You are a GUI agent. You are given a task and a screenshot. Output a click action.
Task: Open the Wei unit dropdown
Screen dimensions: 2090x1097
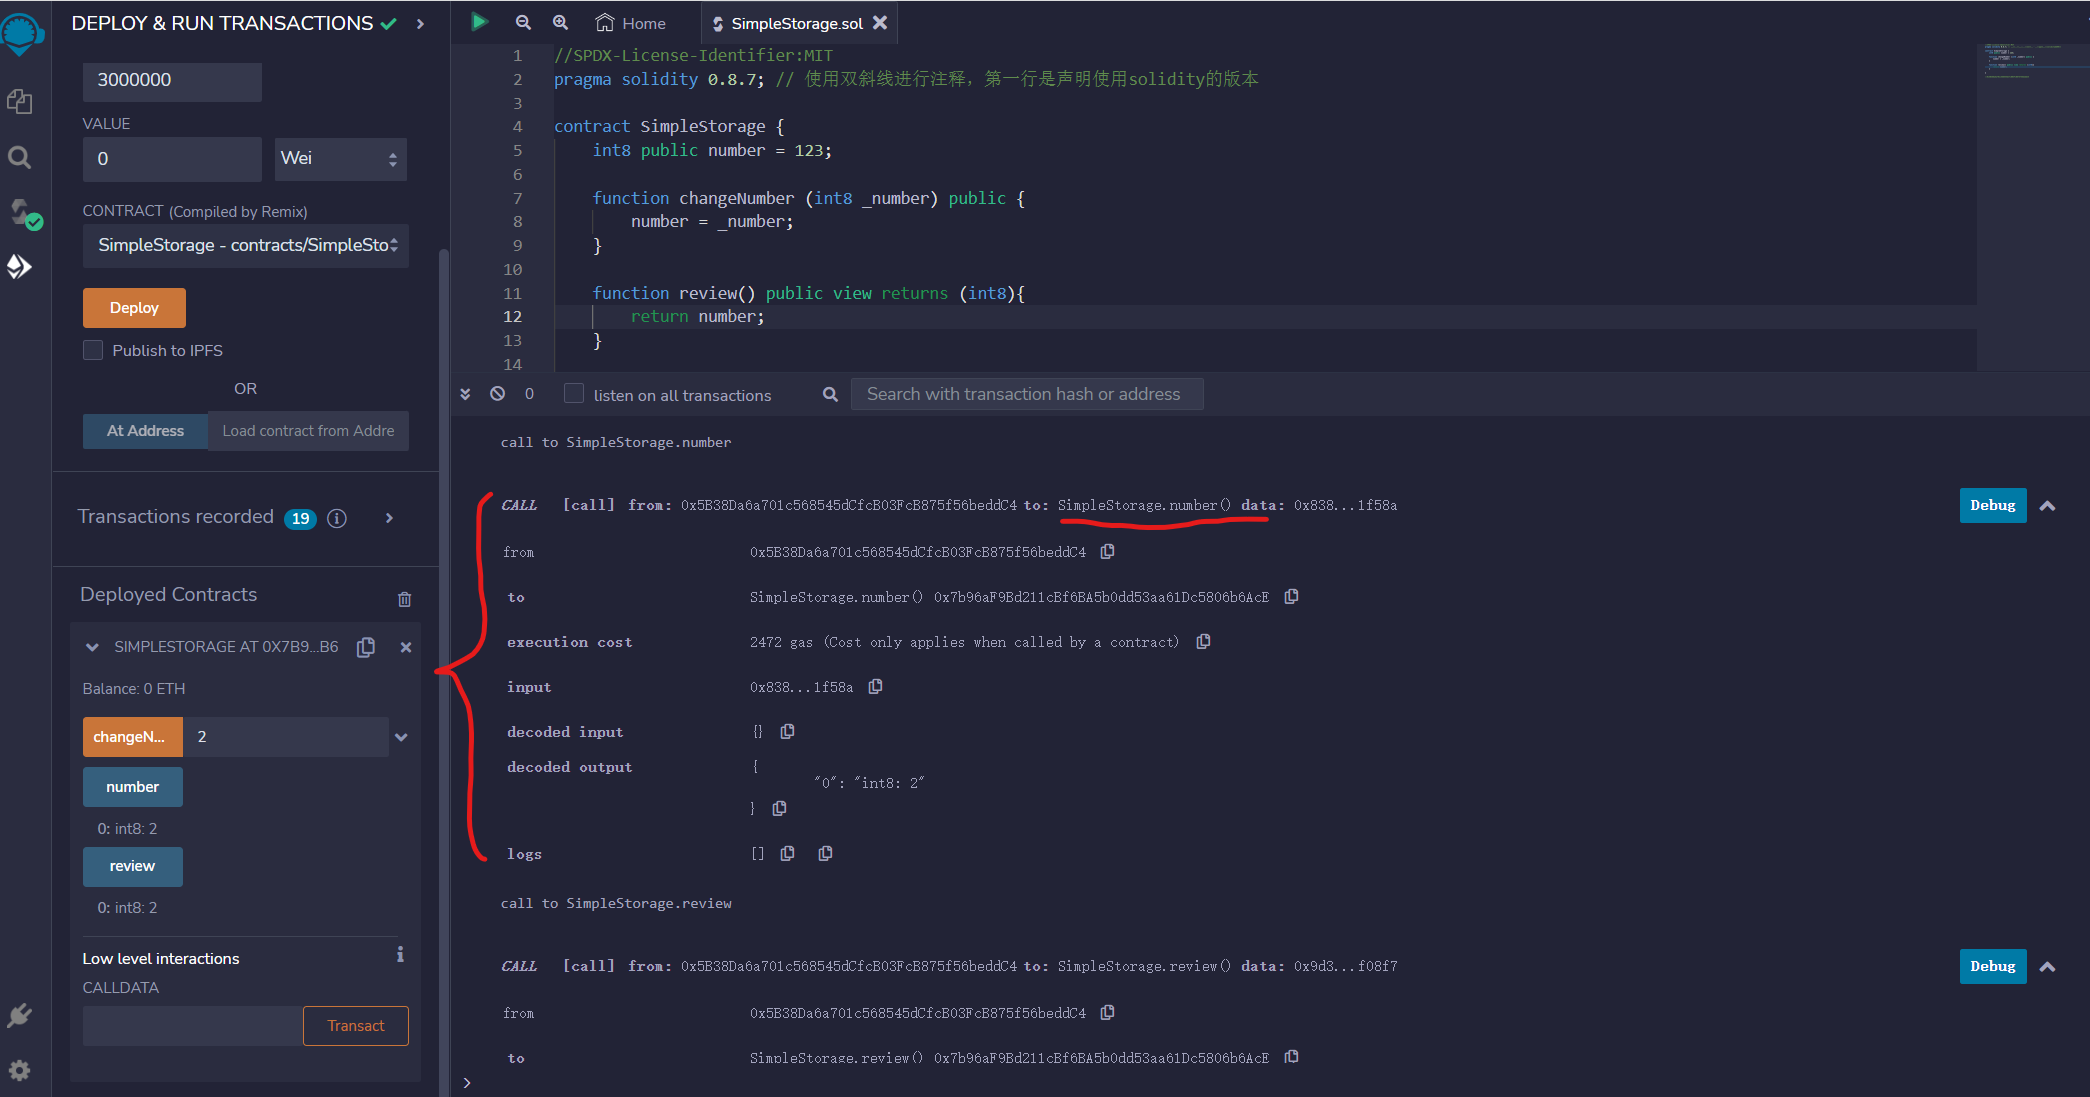[340, 159]
